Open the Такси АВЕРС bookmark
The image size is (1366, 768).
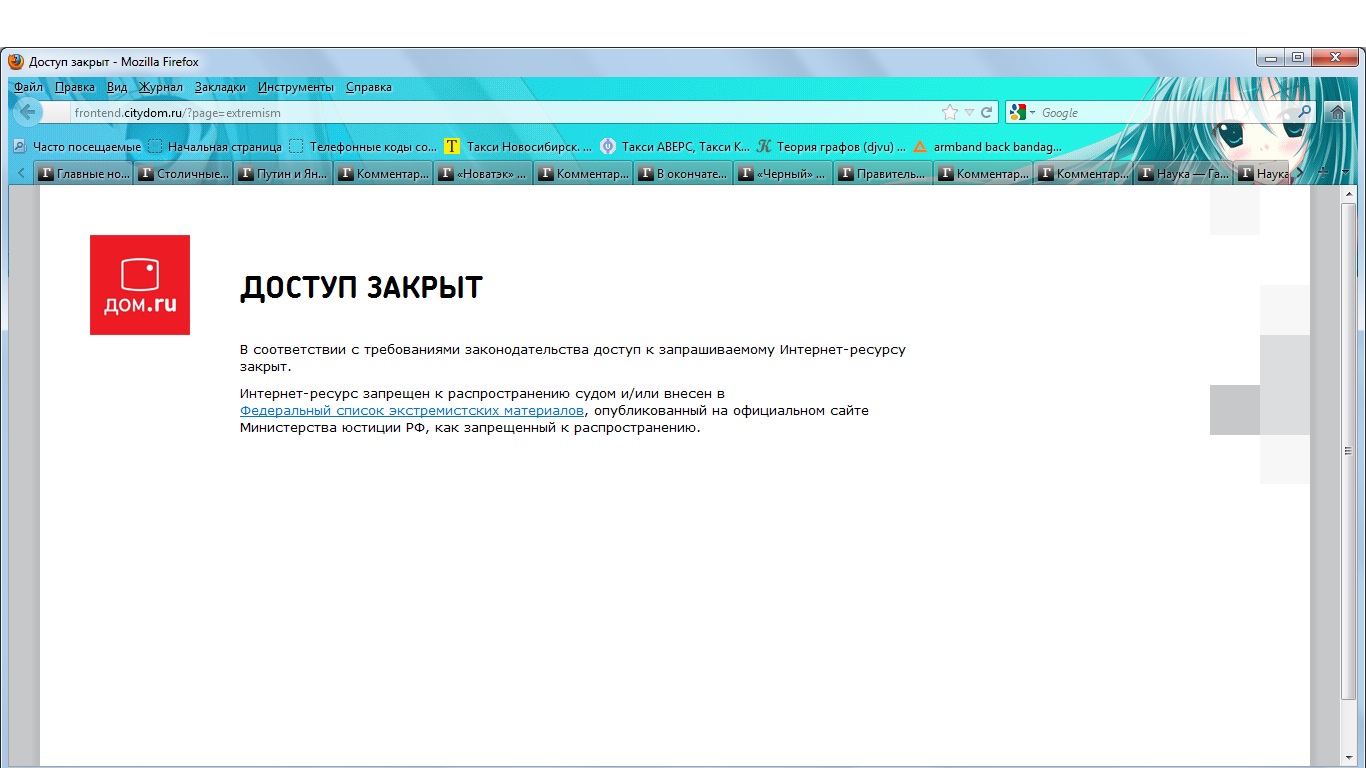click(675, 146)
